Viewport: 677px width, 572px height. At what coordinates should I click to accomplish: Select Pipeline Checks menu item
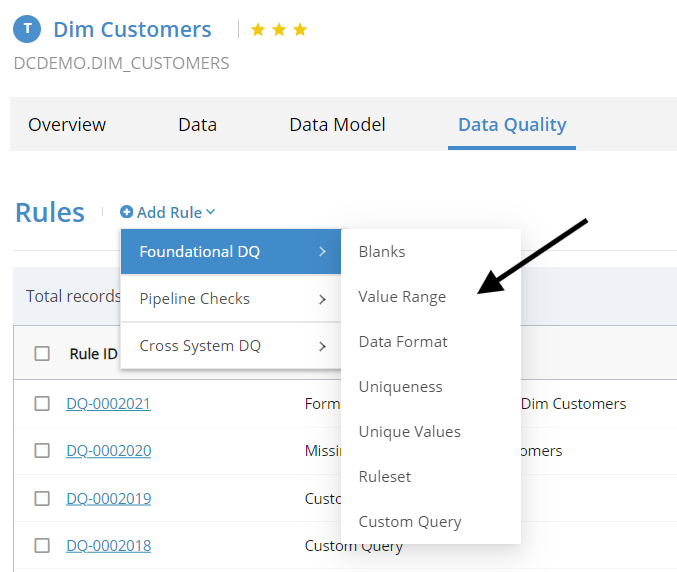point(231,299)
